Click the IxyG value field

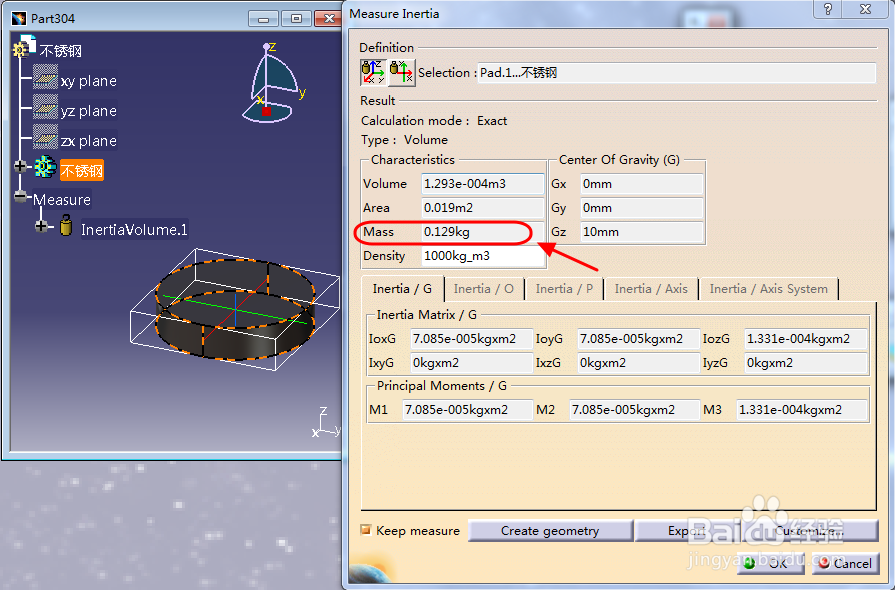point(471,363)
